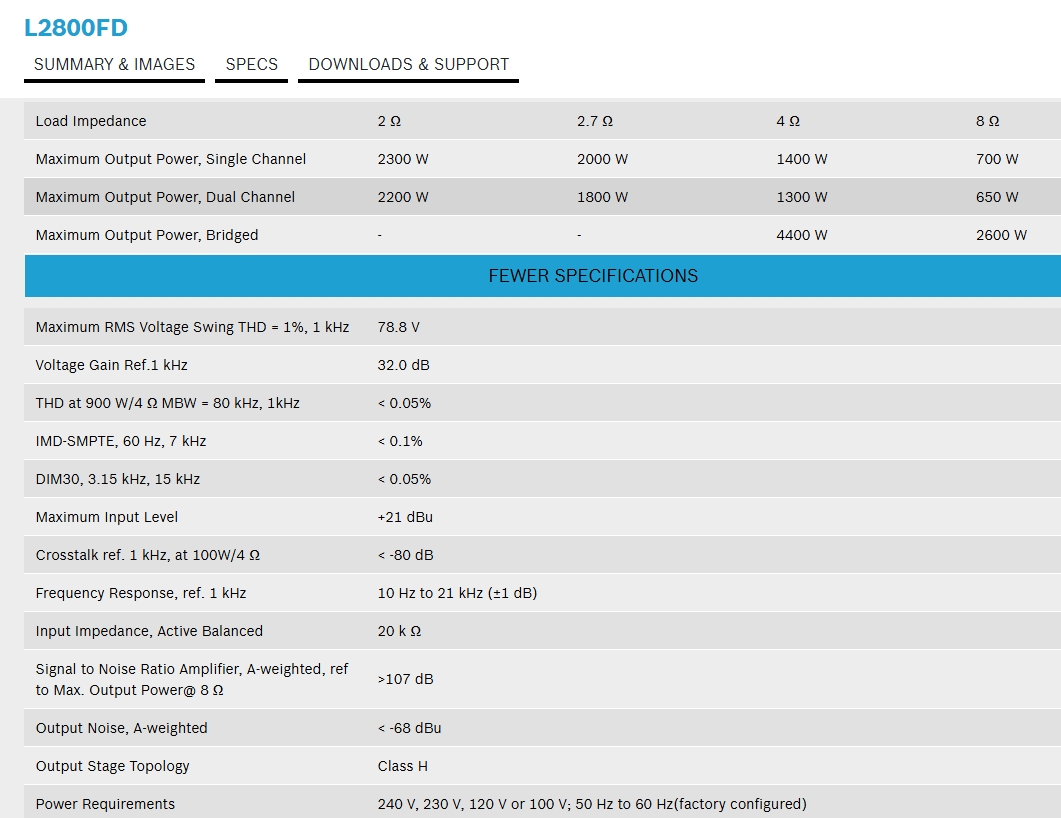Select the DIM30, 3.15 kHz, 15 kHz label
The height and width of the screenshot is (818, 1061).
click(x=118, y=479)
